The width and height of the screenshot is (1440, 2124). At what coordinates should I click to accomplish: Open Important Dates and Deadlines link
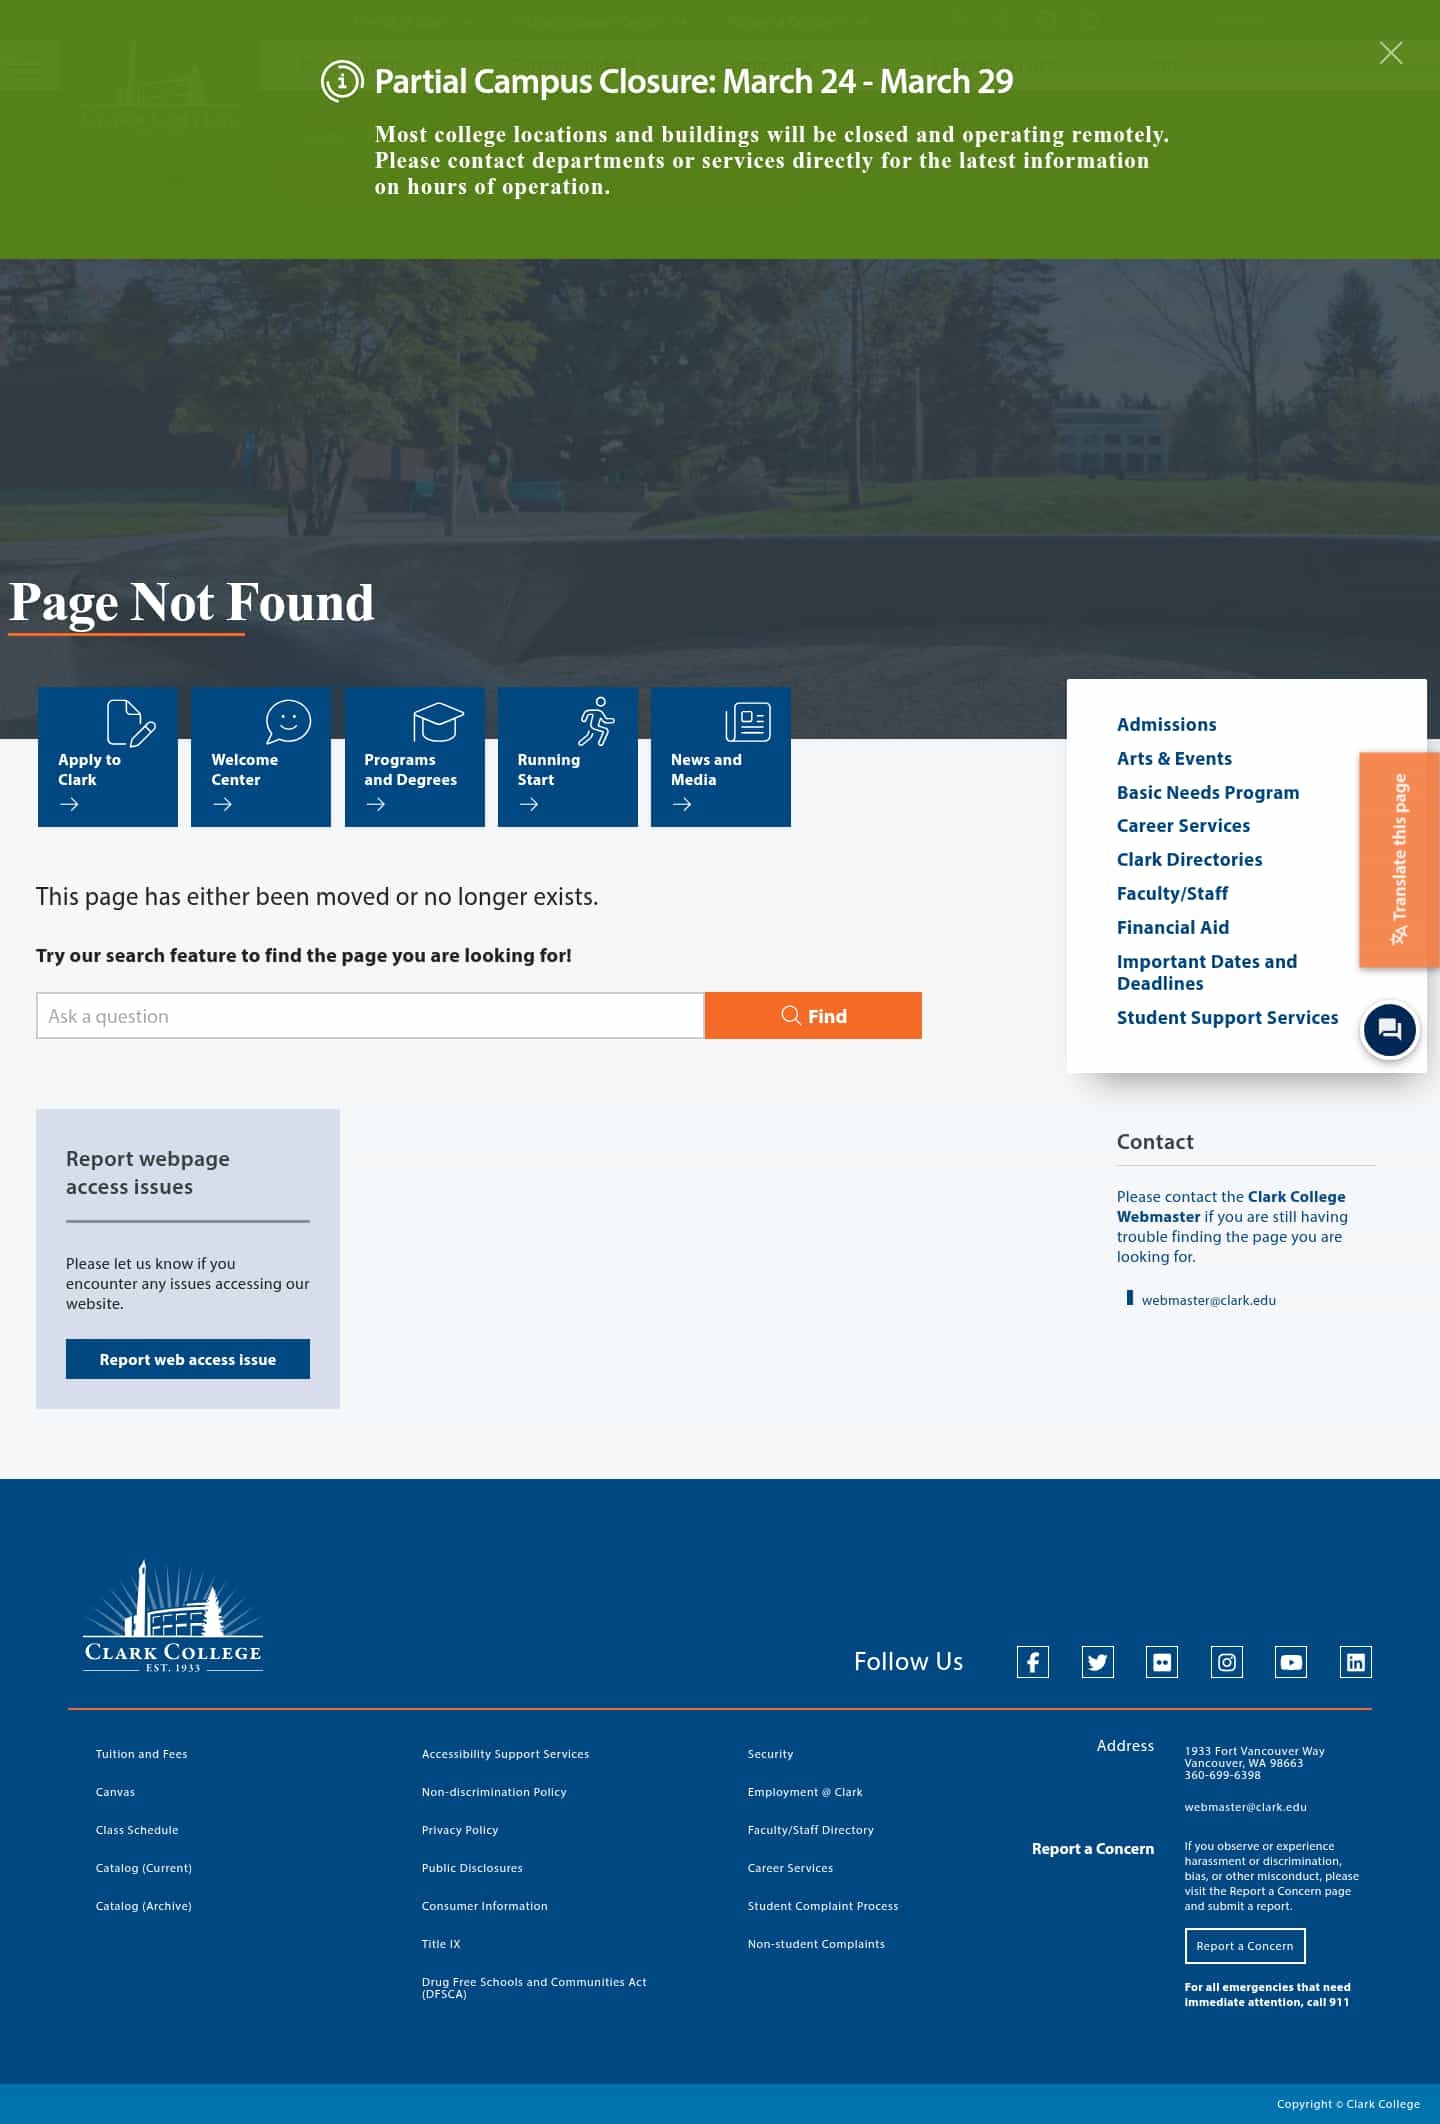coord(1207,972)
